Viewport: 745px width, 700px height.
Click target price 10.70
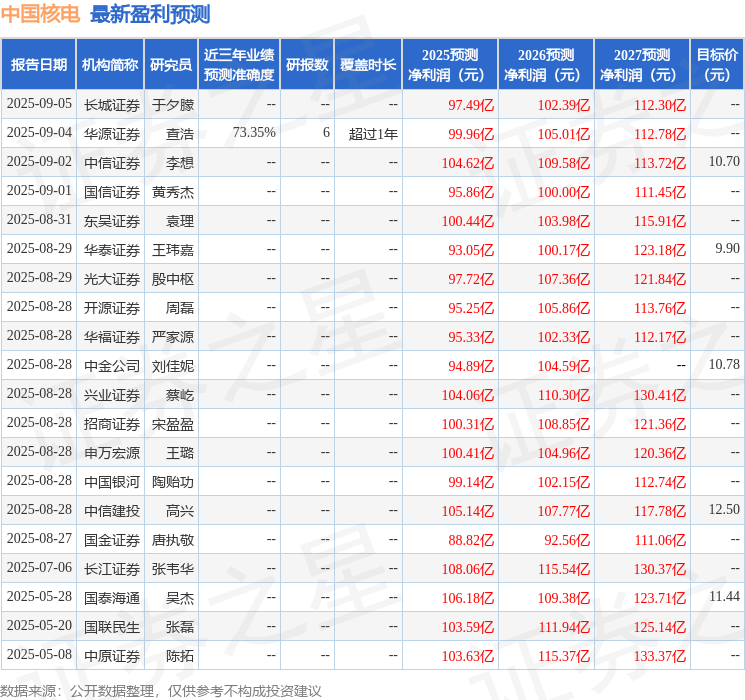[x=724, y=162]
